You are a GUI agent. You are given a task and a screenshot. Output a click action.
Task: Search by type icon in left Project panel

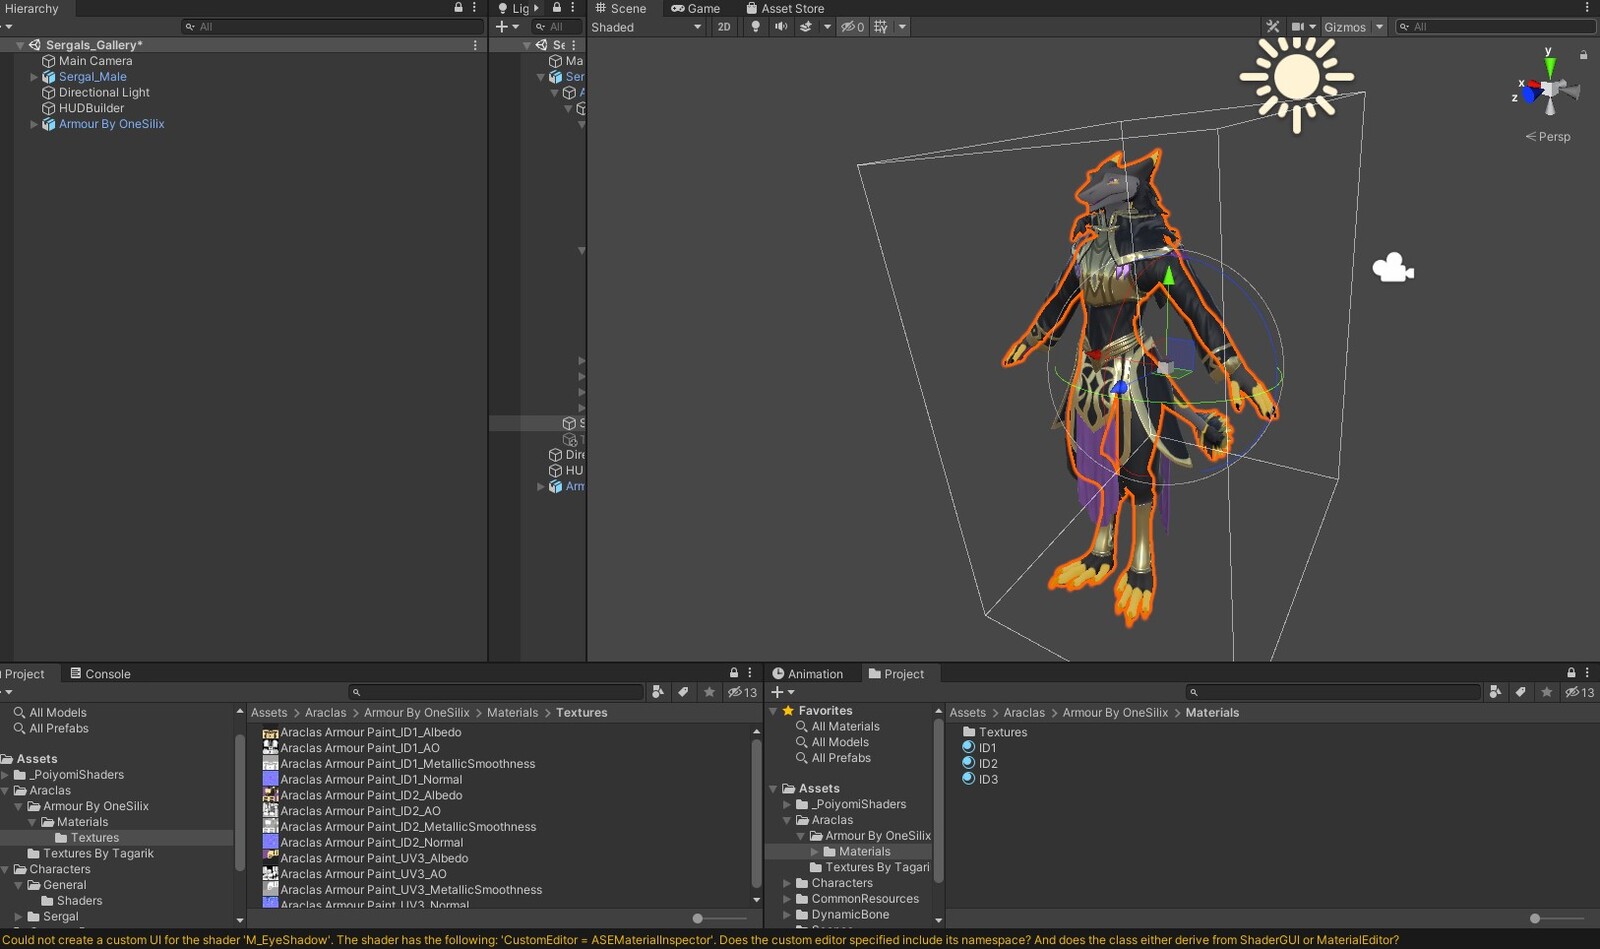[x=658, y=692]
